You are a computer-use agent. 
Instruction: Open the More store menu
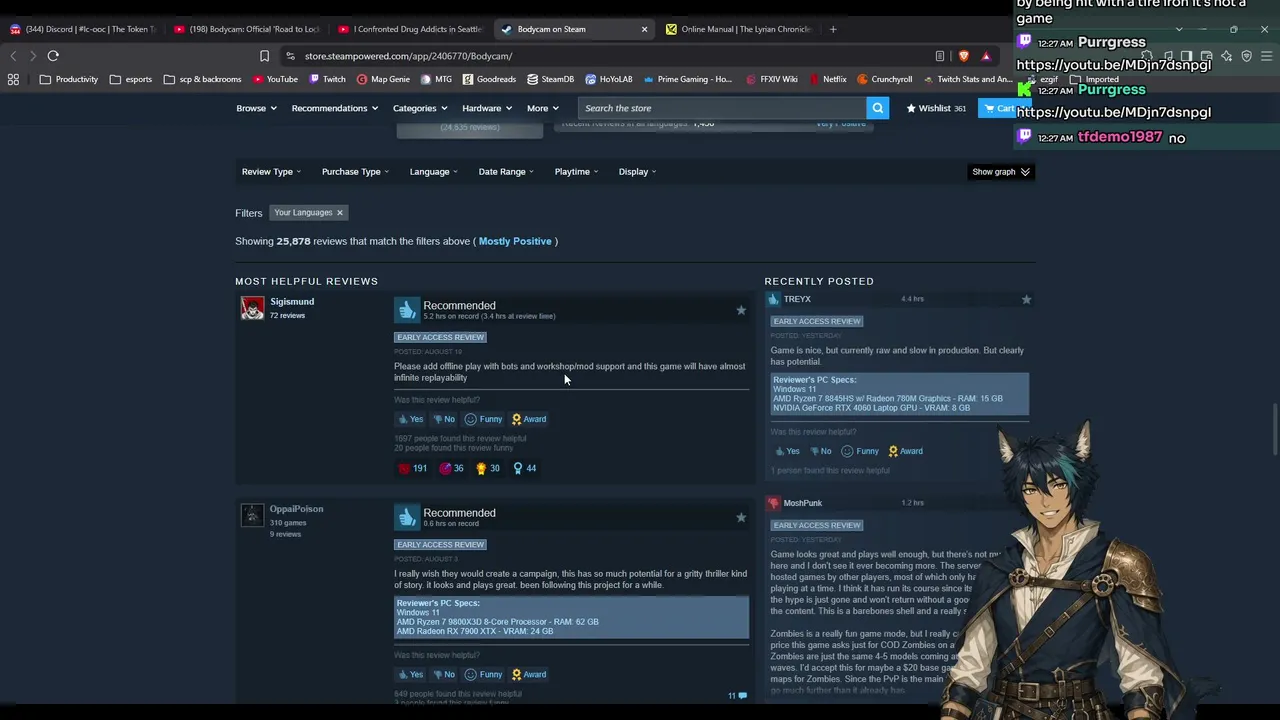[543, 108]
